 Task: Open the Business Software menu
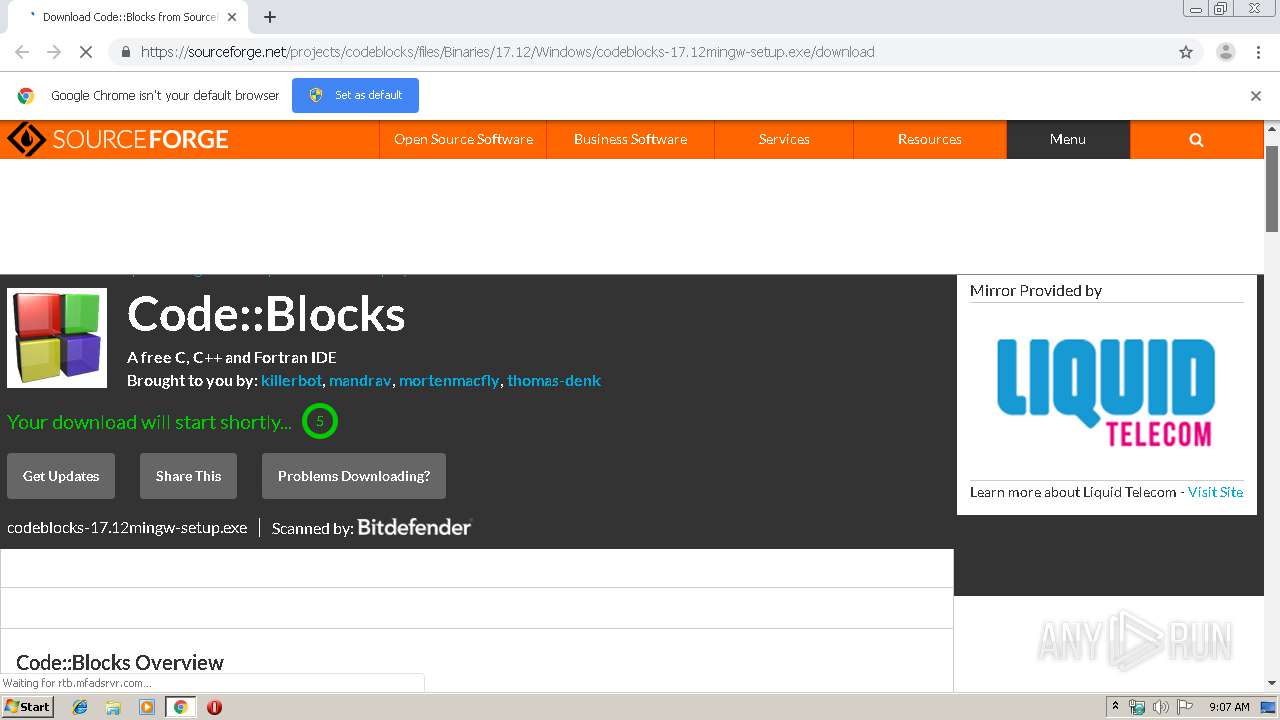click(x=630, y=140)
